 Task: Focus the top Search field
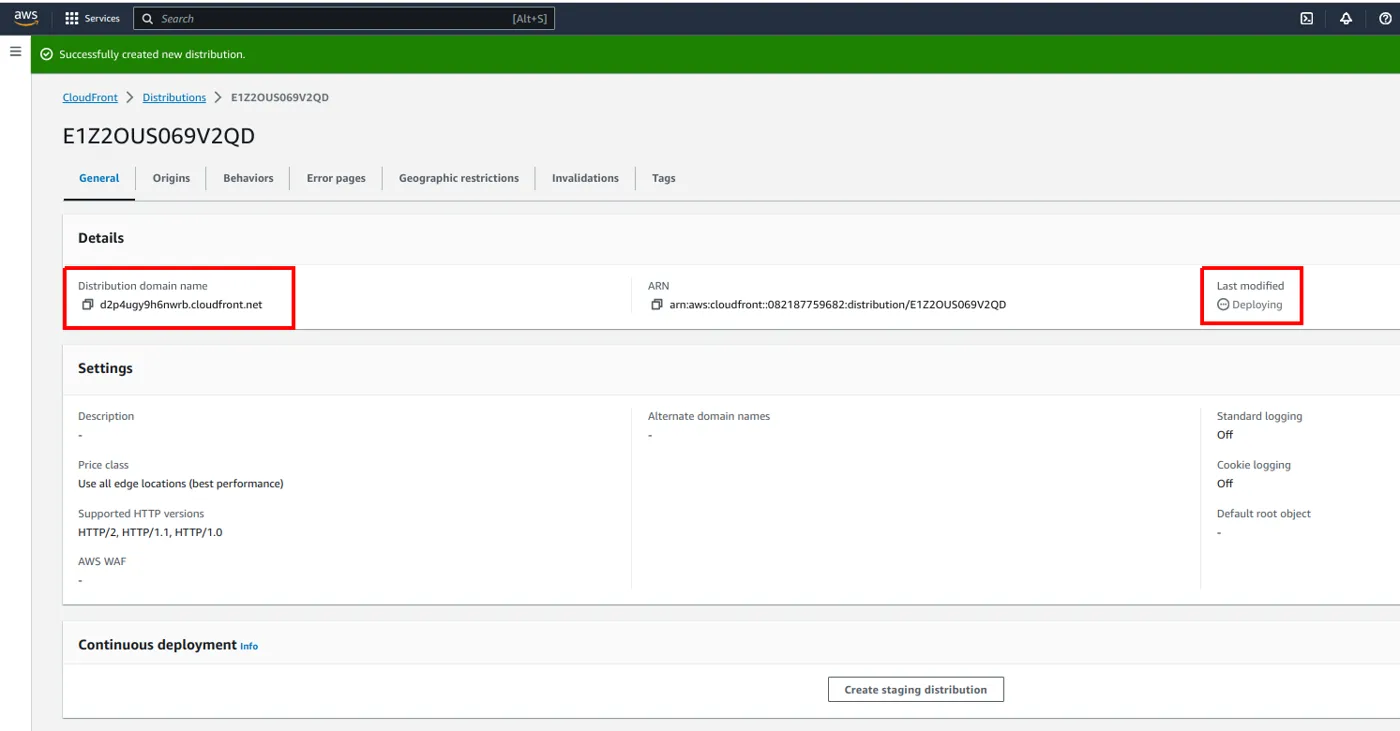[344, 18]
